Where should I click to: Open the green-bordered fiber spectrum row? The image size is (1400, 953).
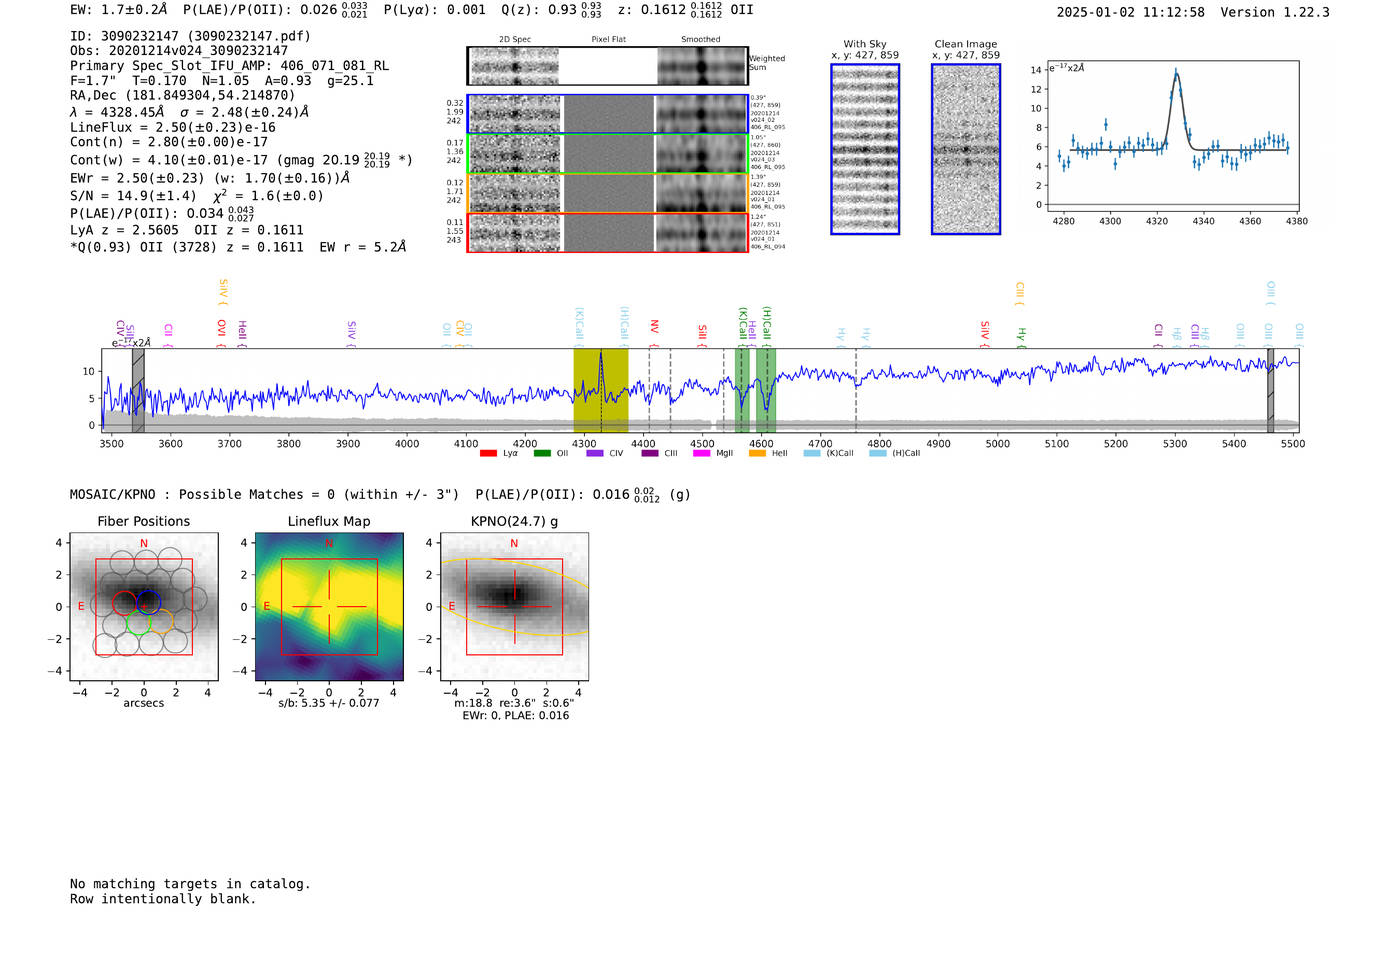point(608,154)
